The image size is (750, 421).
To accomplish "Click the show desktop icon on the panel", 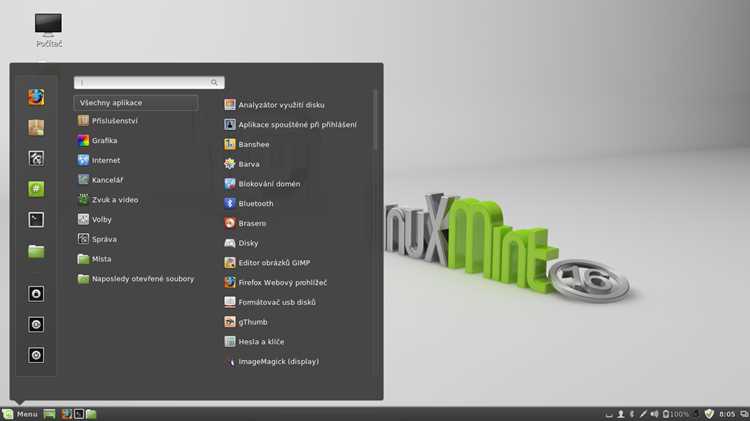I will coord(49,414).
